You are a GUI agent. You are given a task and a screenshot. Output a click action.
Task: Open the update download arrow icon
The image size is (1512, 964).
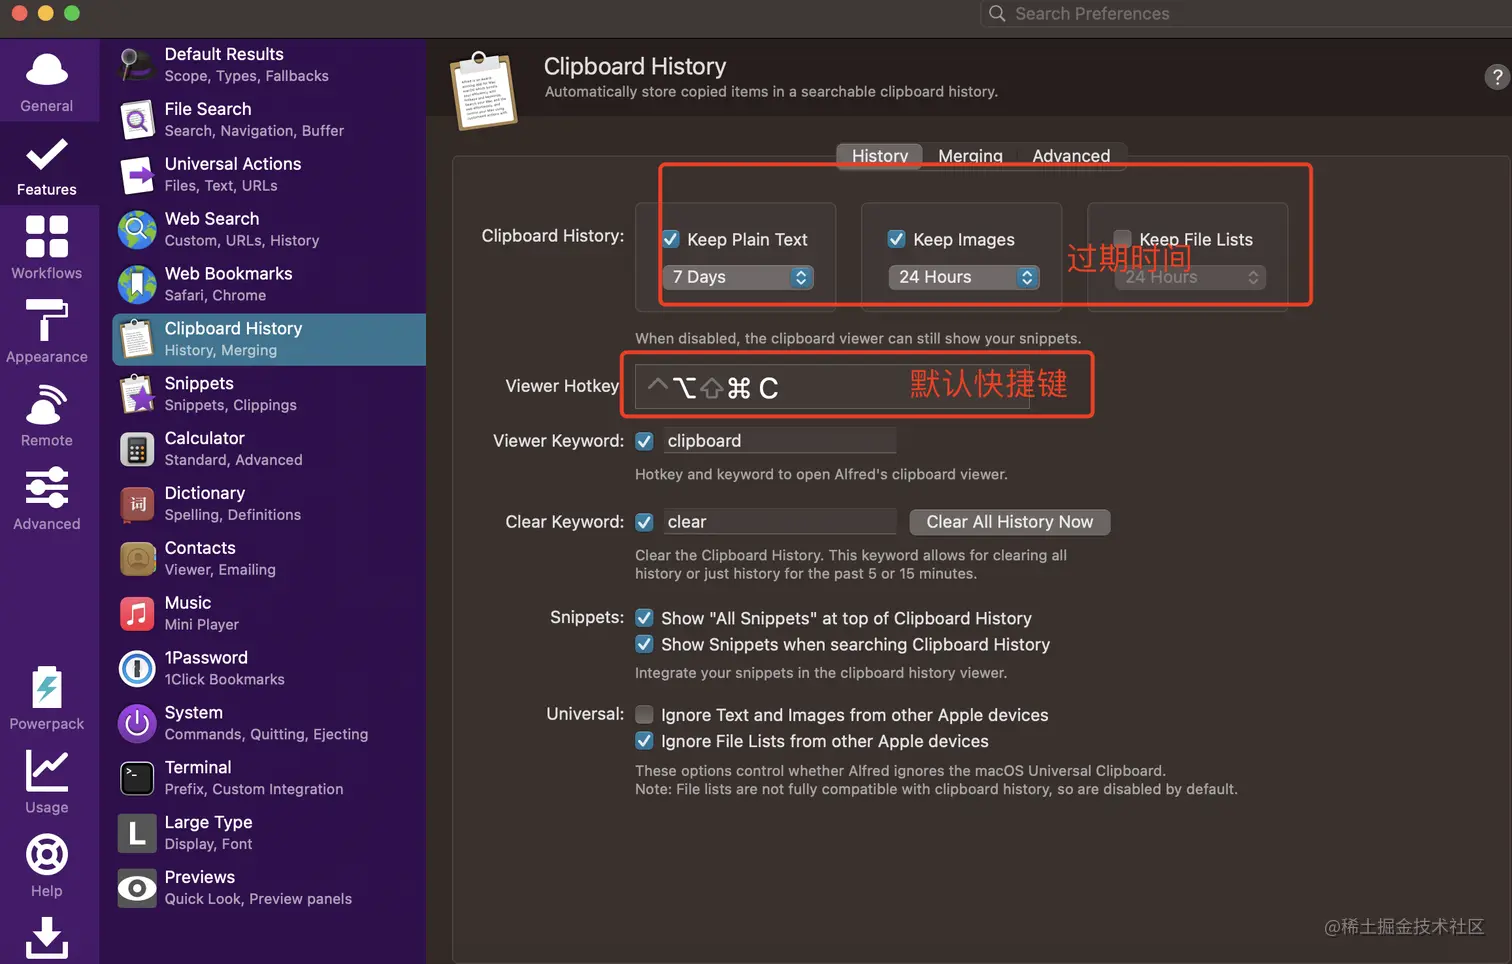pyautogui.click(x=47, y=938)
